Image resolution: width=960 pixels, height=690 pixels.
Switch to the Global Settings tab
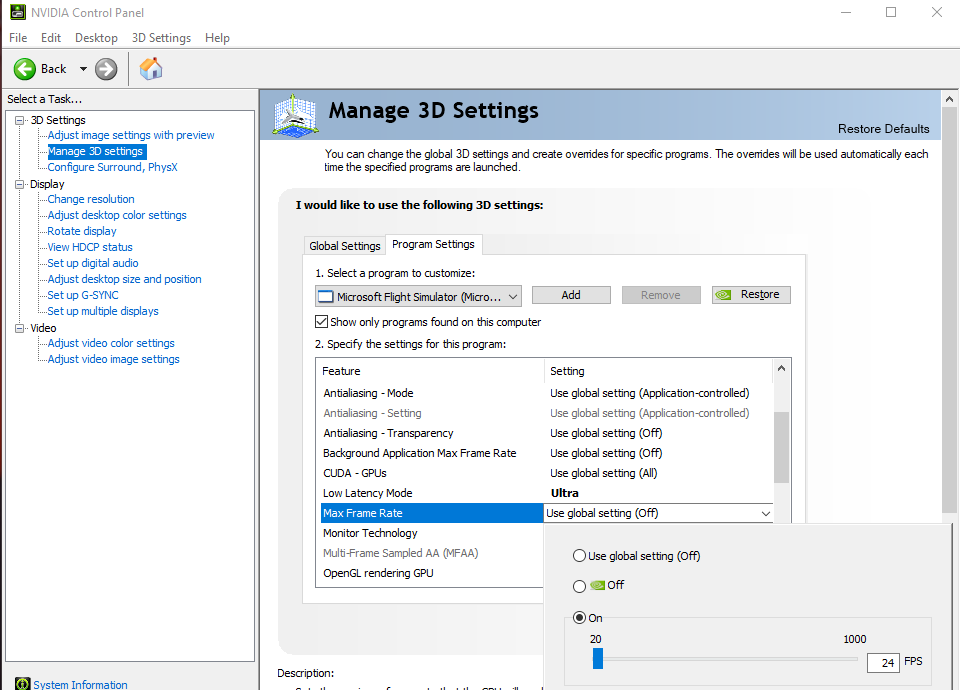[345, 246]
